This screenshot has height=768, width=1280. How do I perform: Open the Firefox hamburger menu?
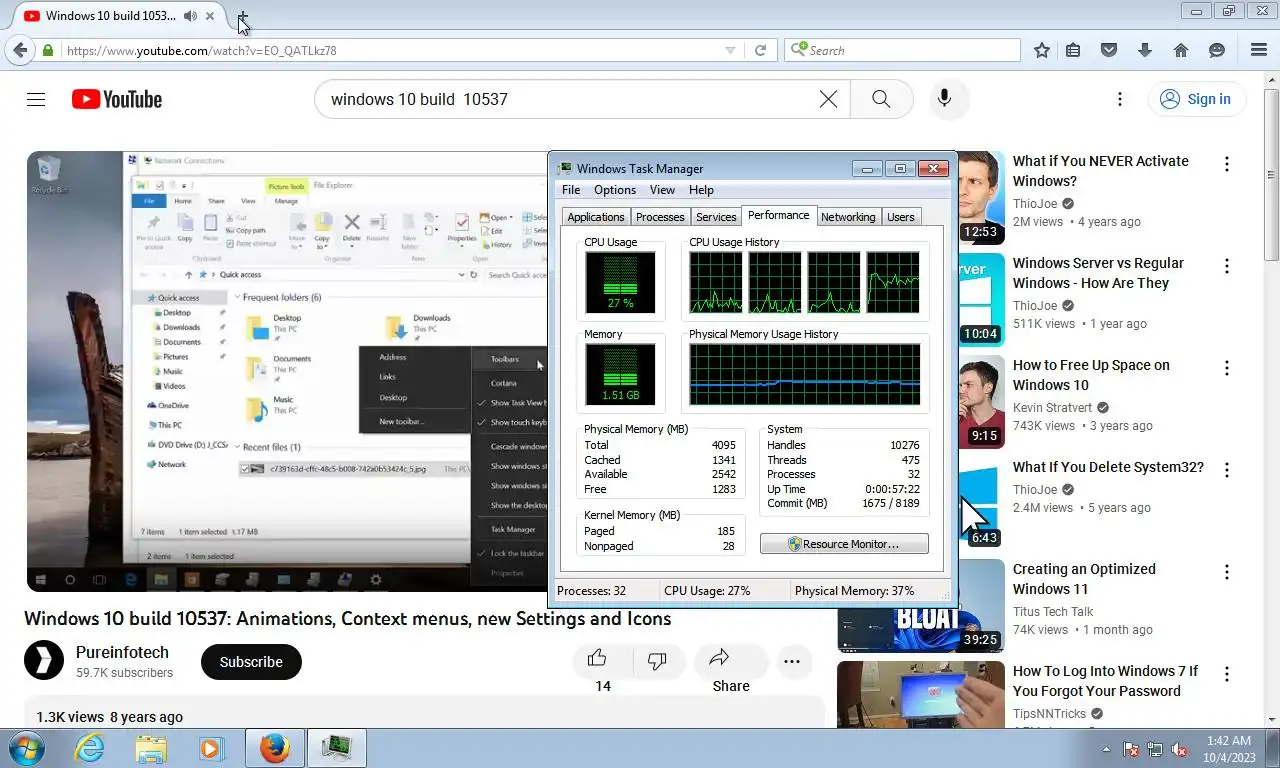1259,50
